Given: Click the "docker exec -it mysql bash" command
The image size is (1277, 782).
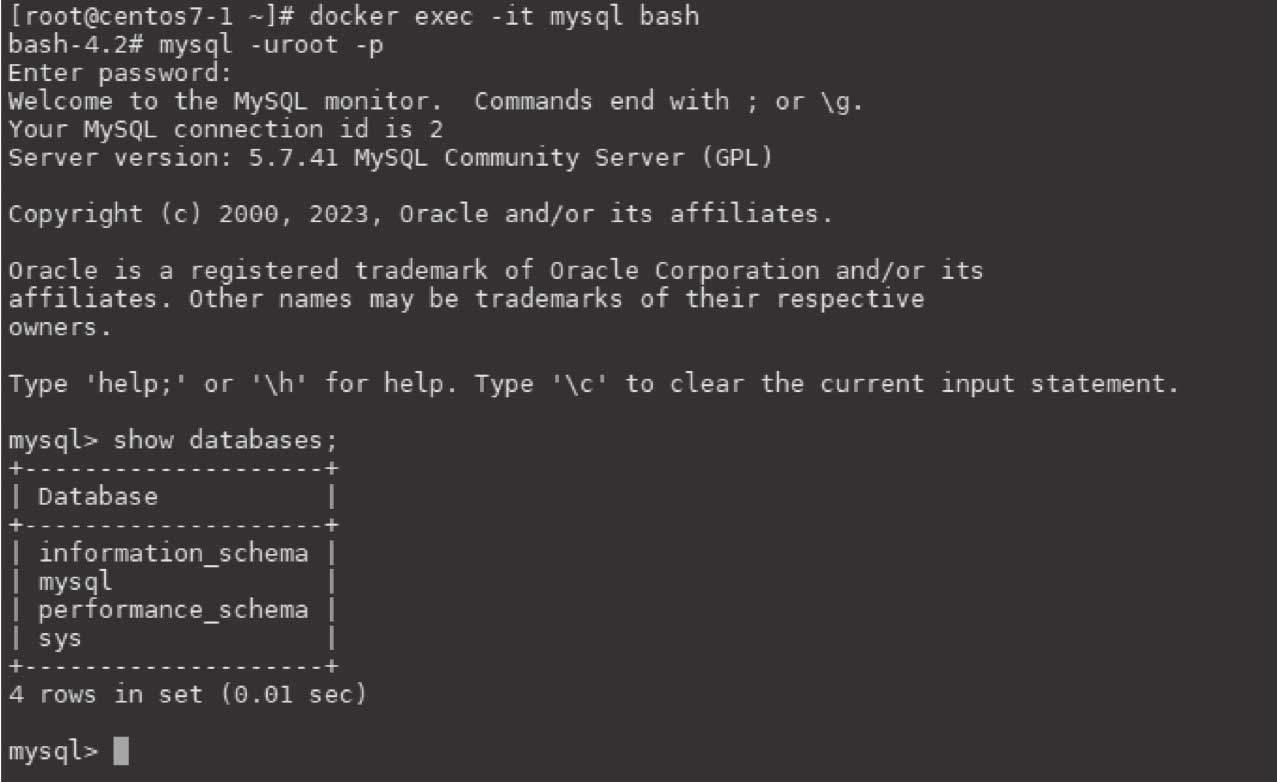Looking at the screenshot, I should [505, 17].
